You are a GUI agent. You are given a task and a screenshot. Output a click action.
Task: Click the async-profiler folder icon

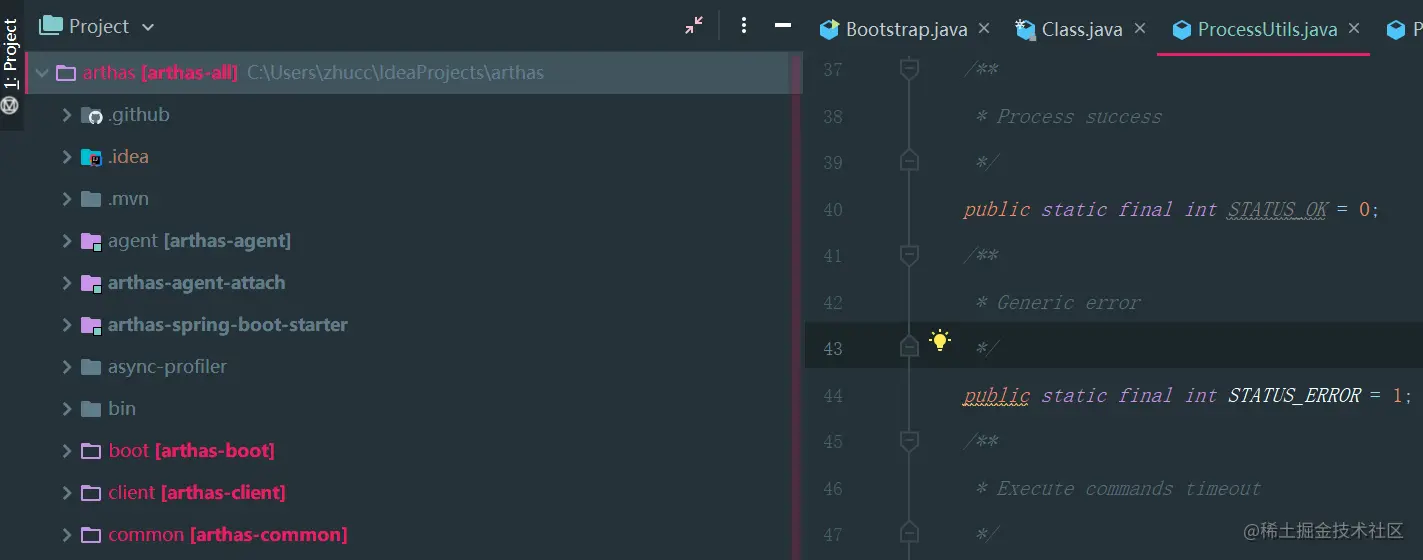91,367
